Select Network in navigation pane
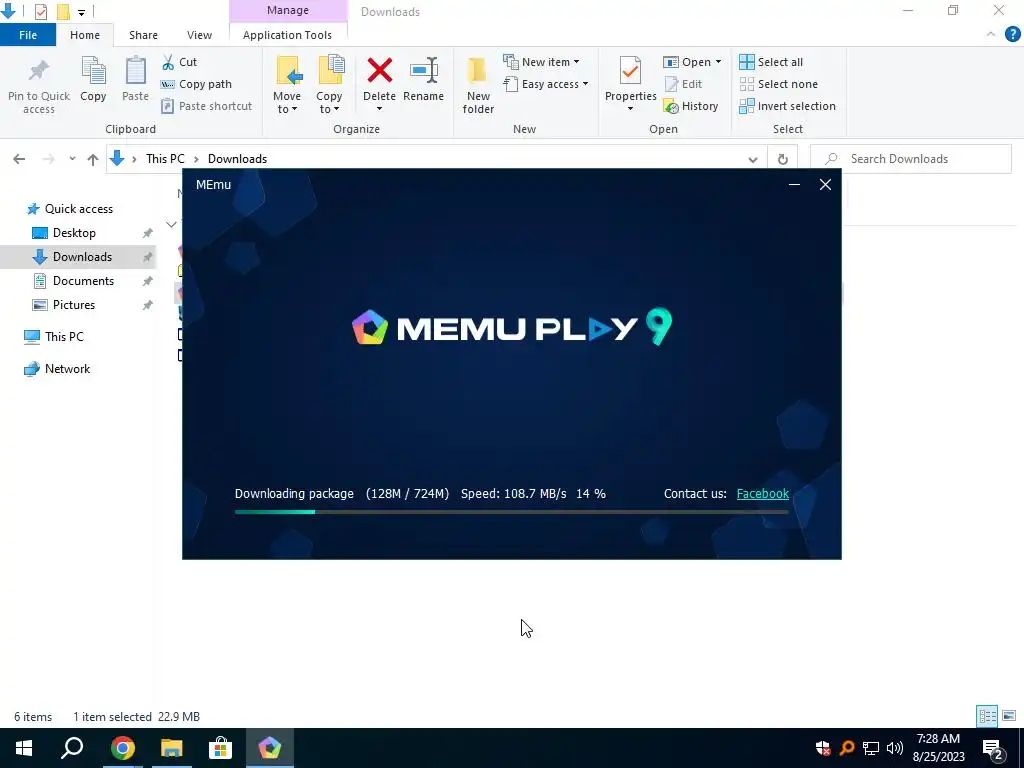 57,369
